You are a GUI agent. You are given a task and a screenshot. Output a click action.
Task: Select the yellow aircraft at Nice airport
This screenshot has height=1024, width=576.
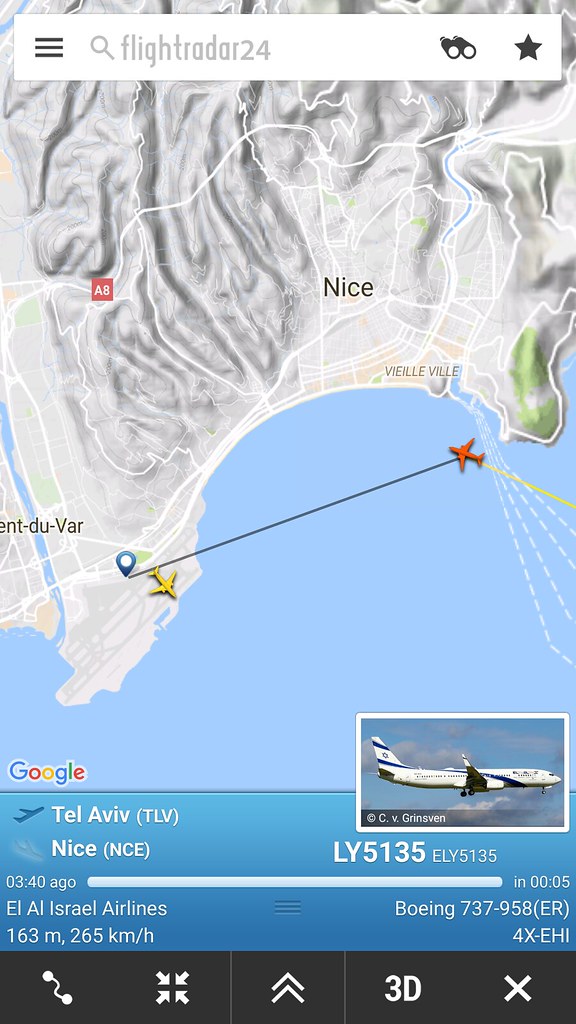point(163,582)
